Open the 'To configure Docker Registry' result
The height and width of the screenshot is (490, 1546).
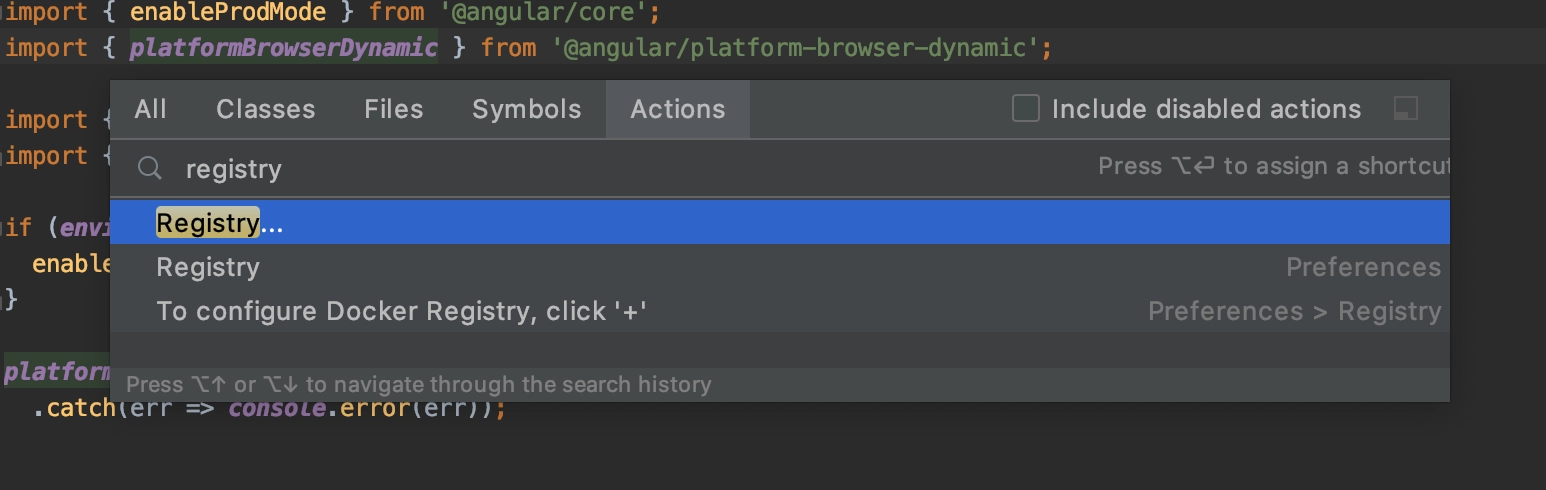pos(780,311)
